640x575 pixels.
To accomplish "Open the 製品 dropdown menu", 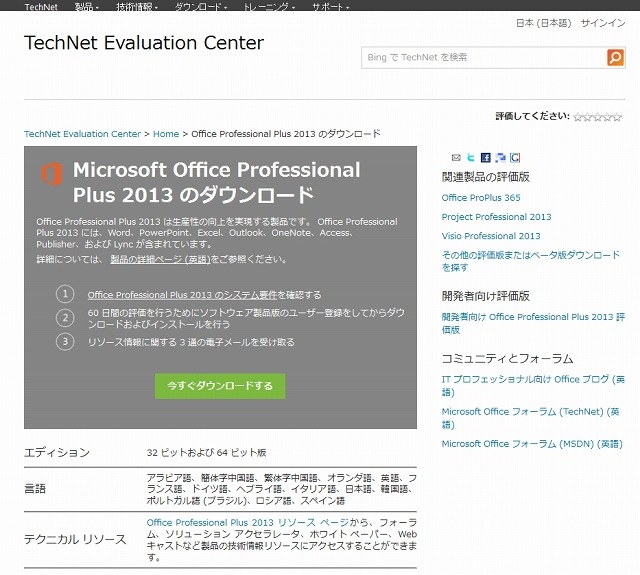I will point(87,7).
